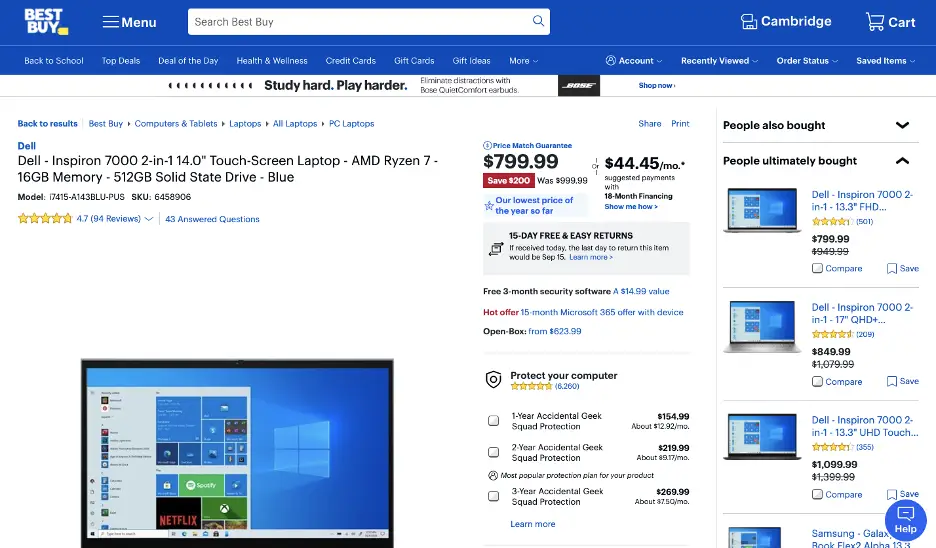Open Top Deals page
The height and width of the screenshot is (548, 936).
(x=121, y=61)
